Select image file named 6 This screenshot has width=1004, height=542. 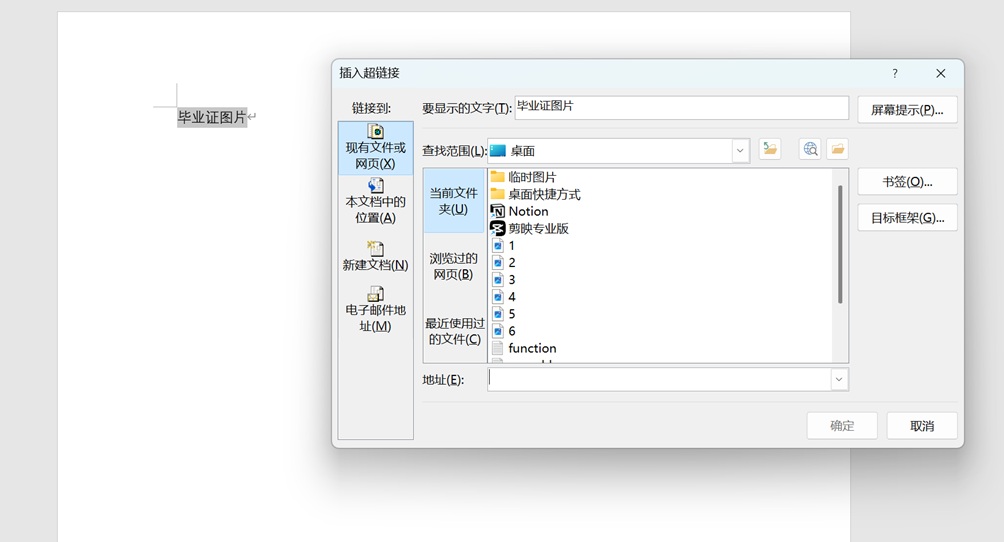(503, 331)
